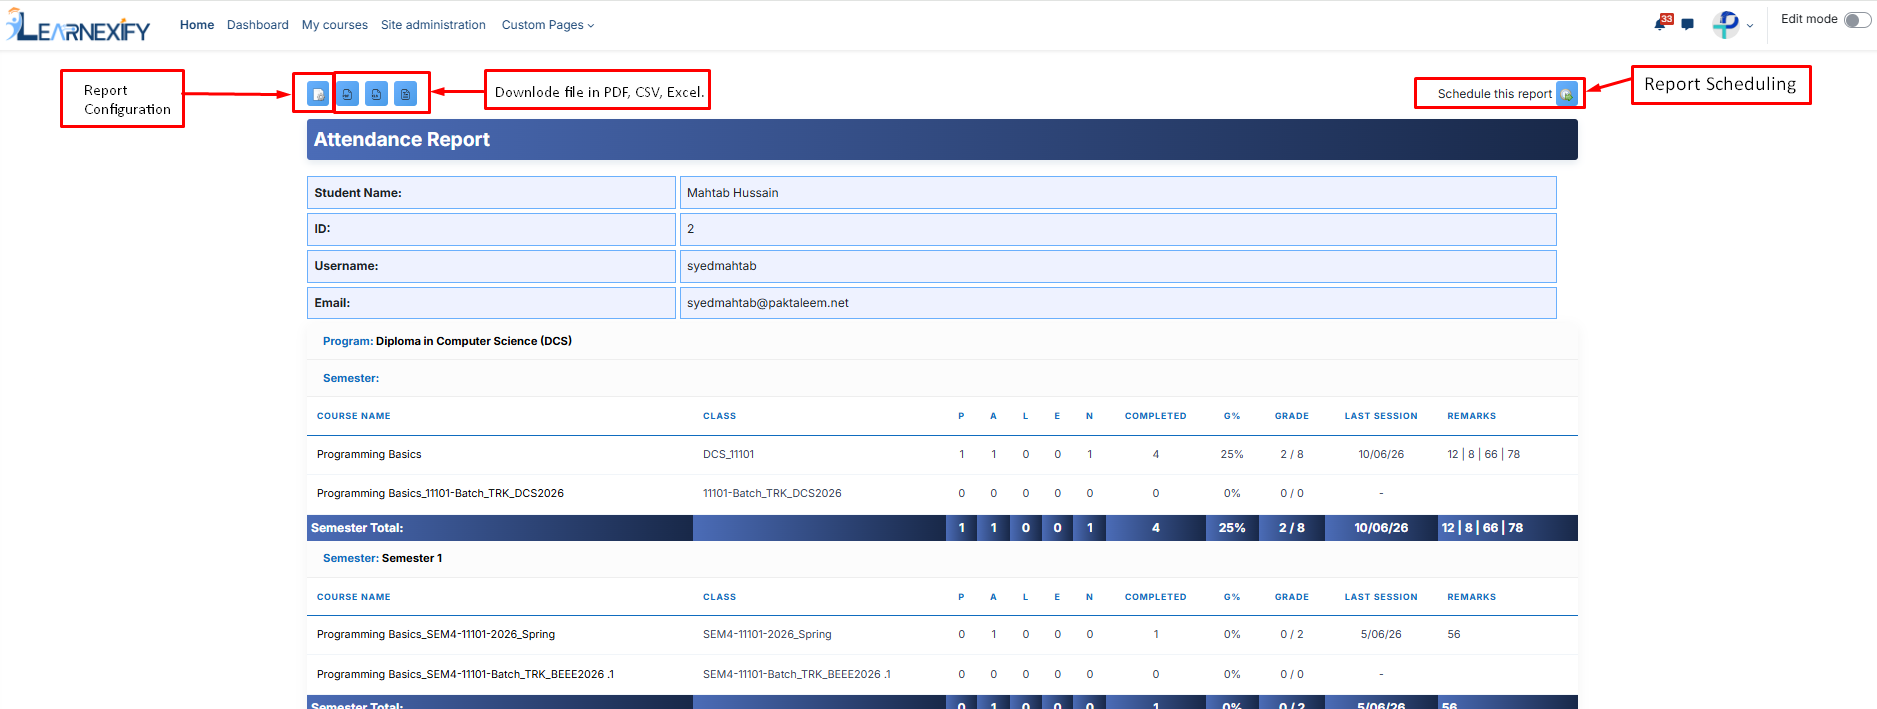The width and height of the screenshot is (1877, 709).
Task: Click the username value syedmahtab
Action: coord(722,266)
